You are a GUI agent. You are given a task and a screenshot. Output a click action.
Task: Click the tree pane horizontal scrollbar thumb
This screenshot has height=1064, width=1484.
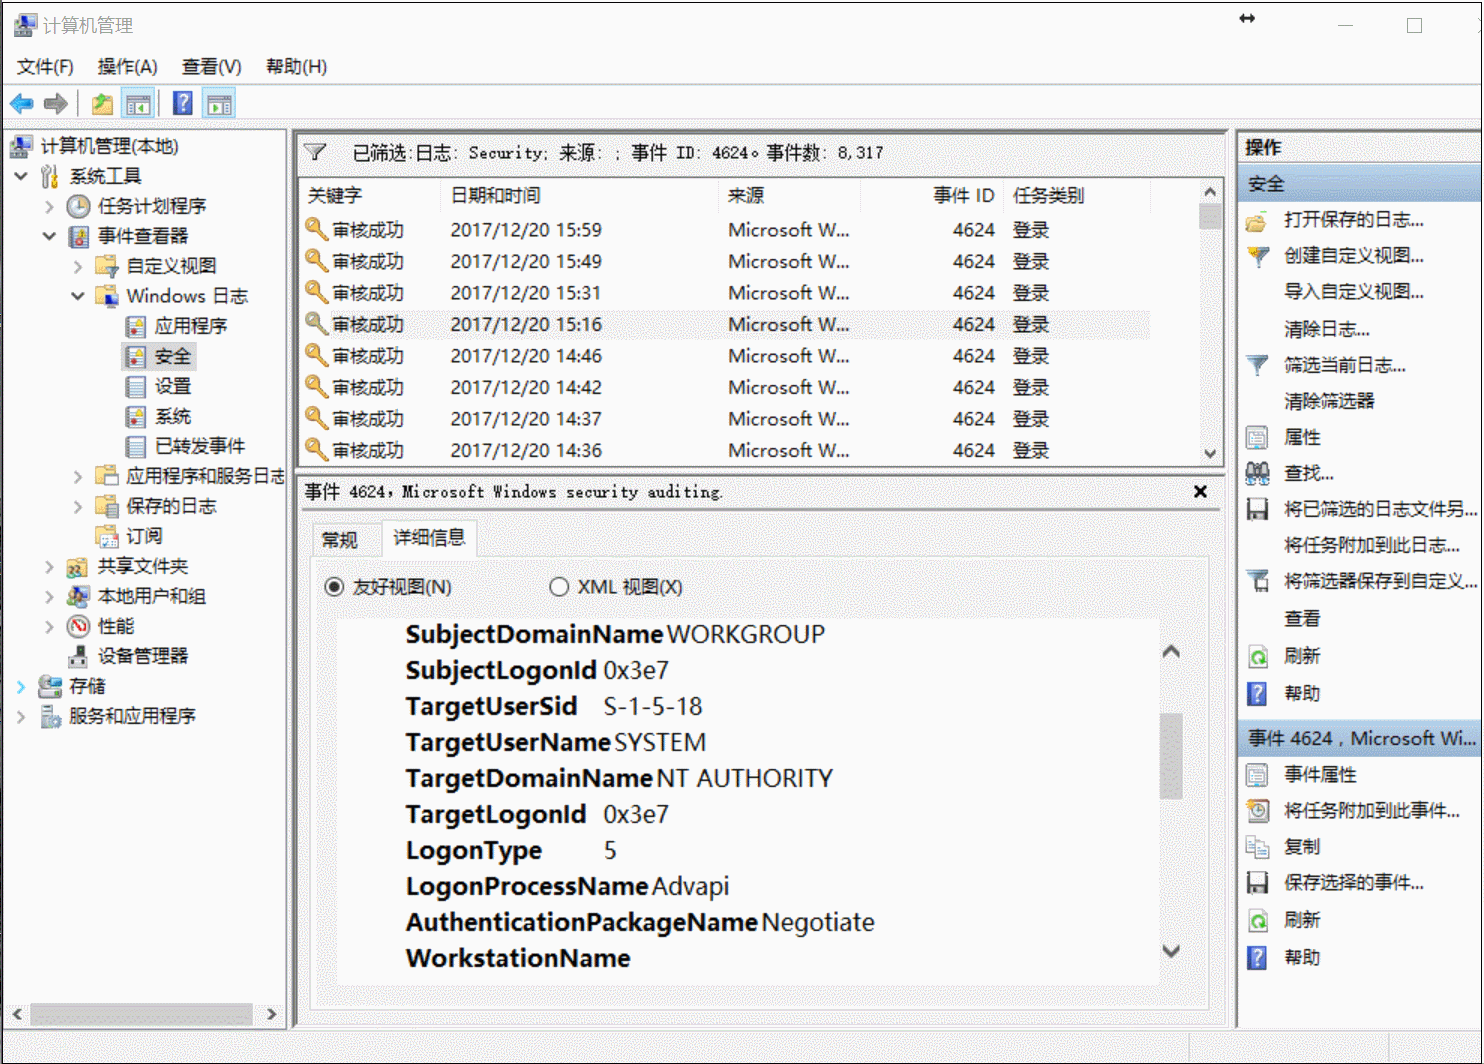(141, 1014)
